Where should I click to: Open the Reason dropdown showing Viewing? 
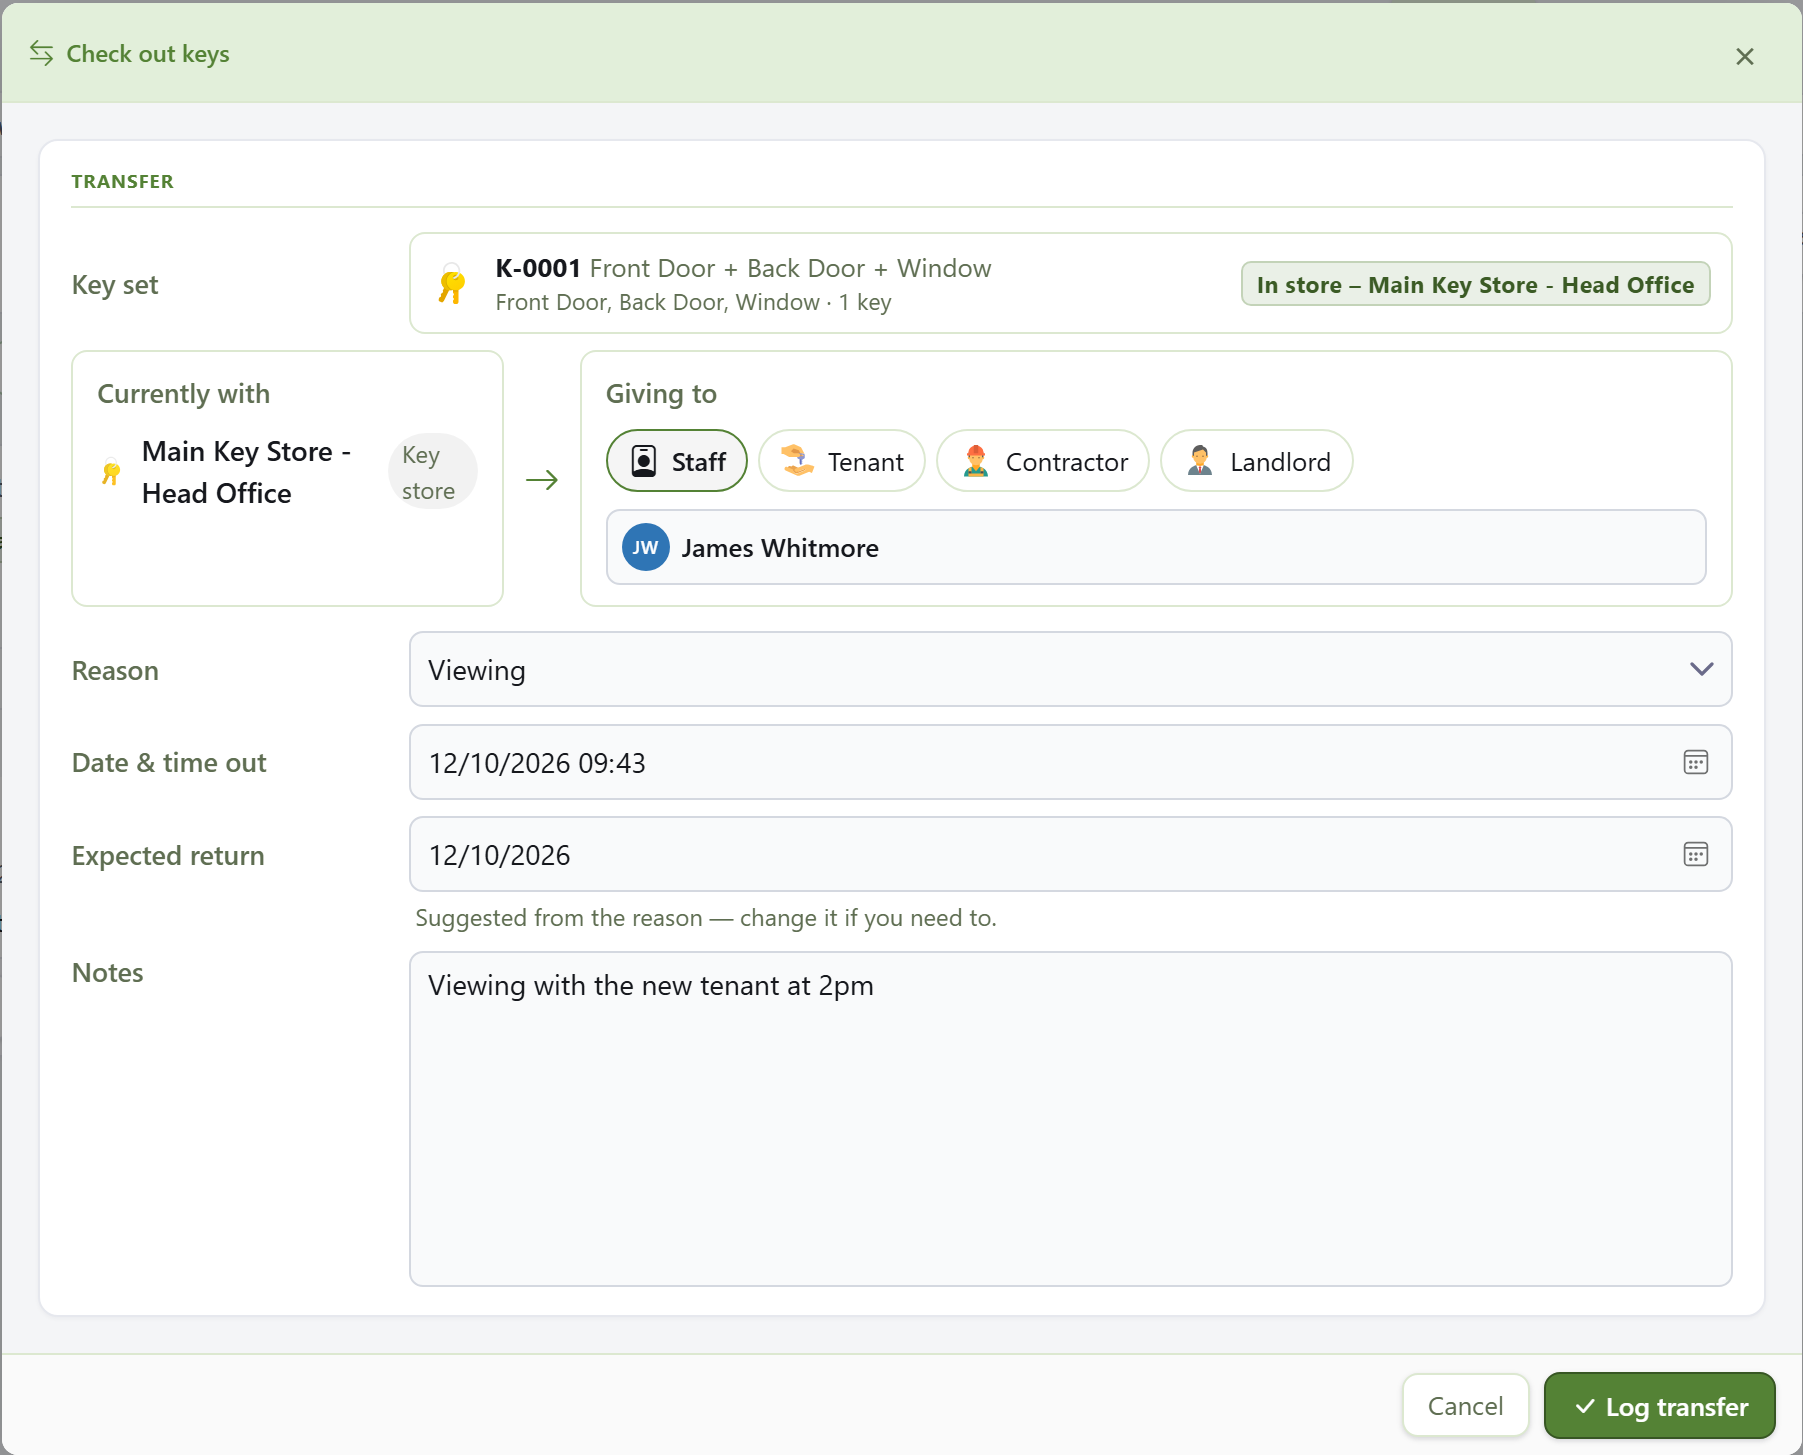1070,669
